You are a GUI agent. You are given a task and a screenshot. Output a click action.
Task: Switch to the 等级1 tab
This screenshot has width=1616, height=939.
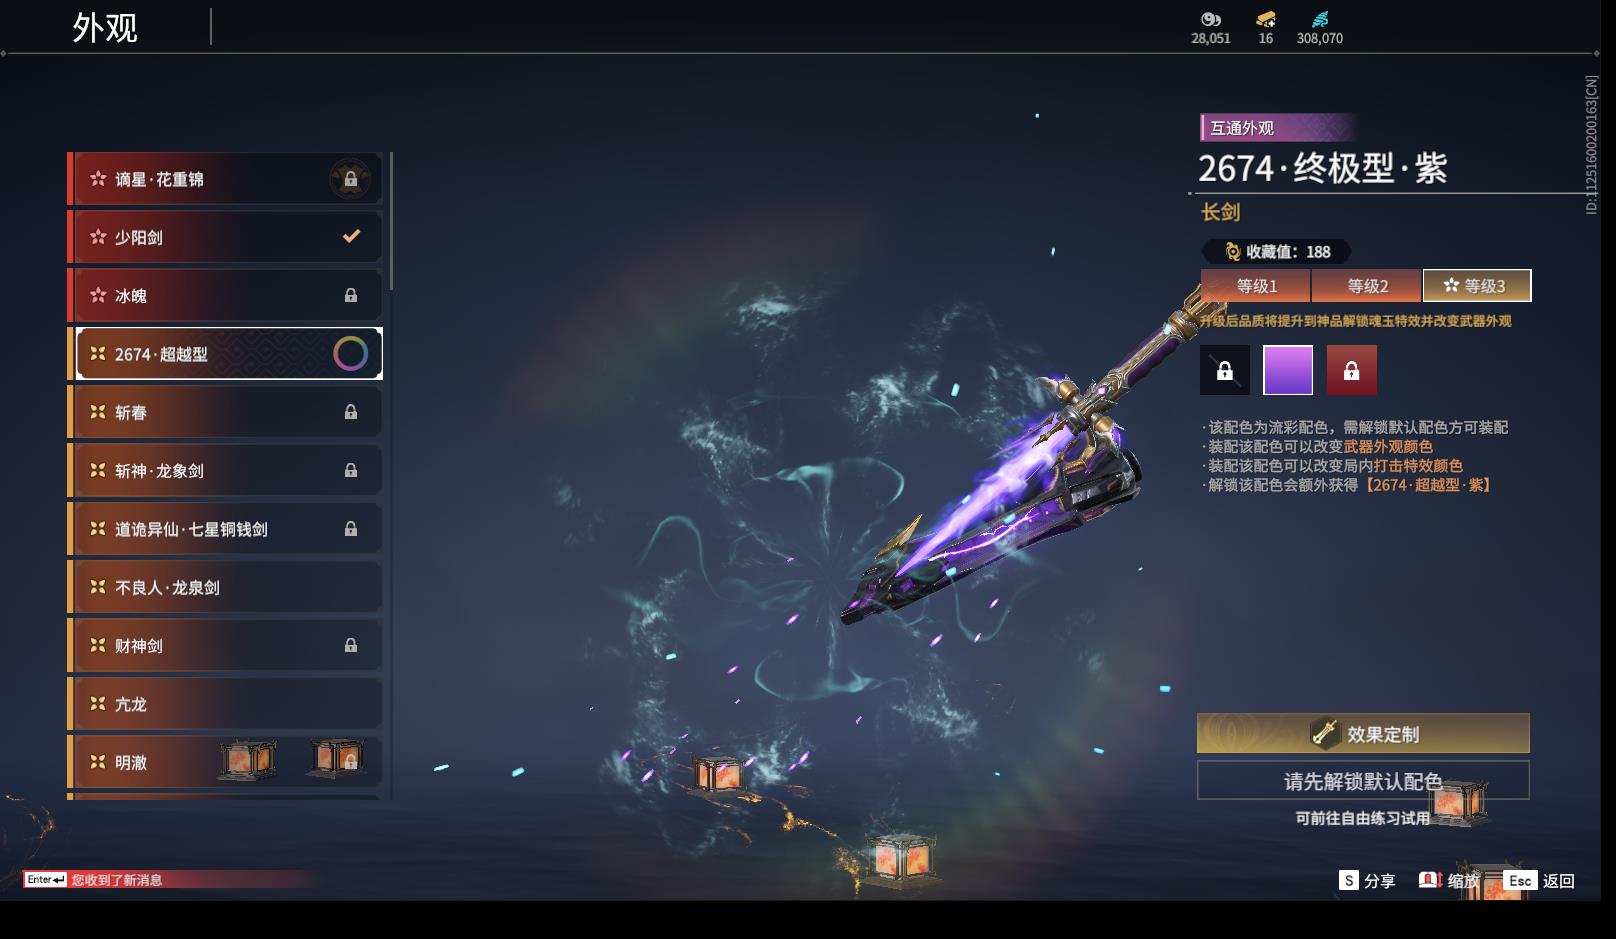[x=1256, y=286]
